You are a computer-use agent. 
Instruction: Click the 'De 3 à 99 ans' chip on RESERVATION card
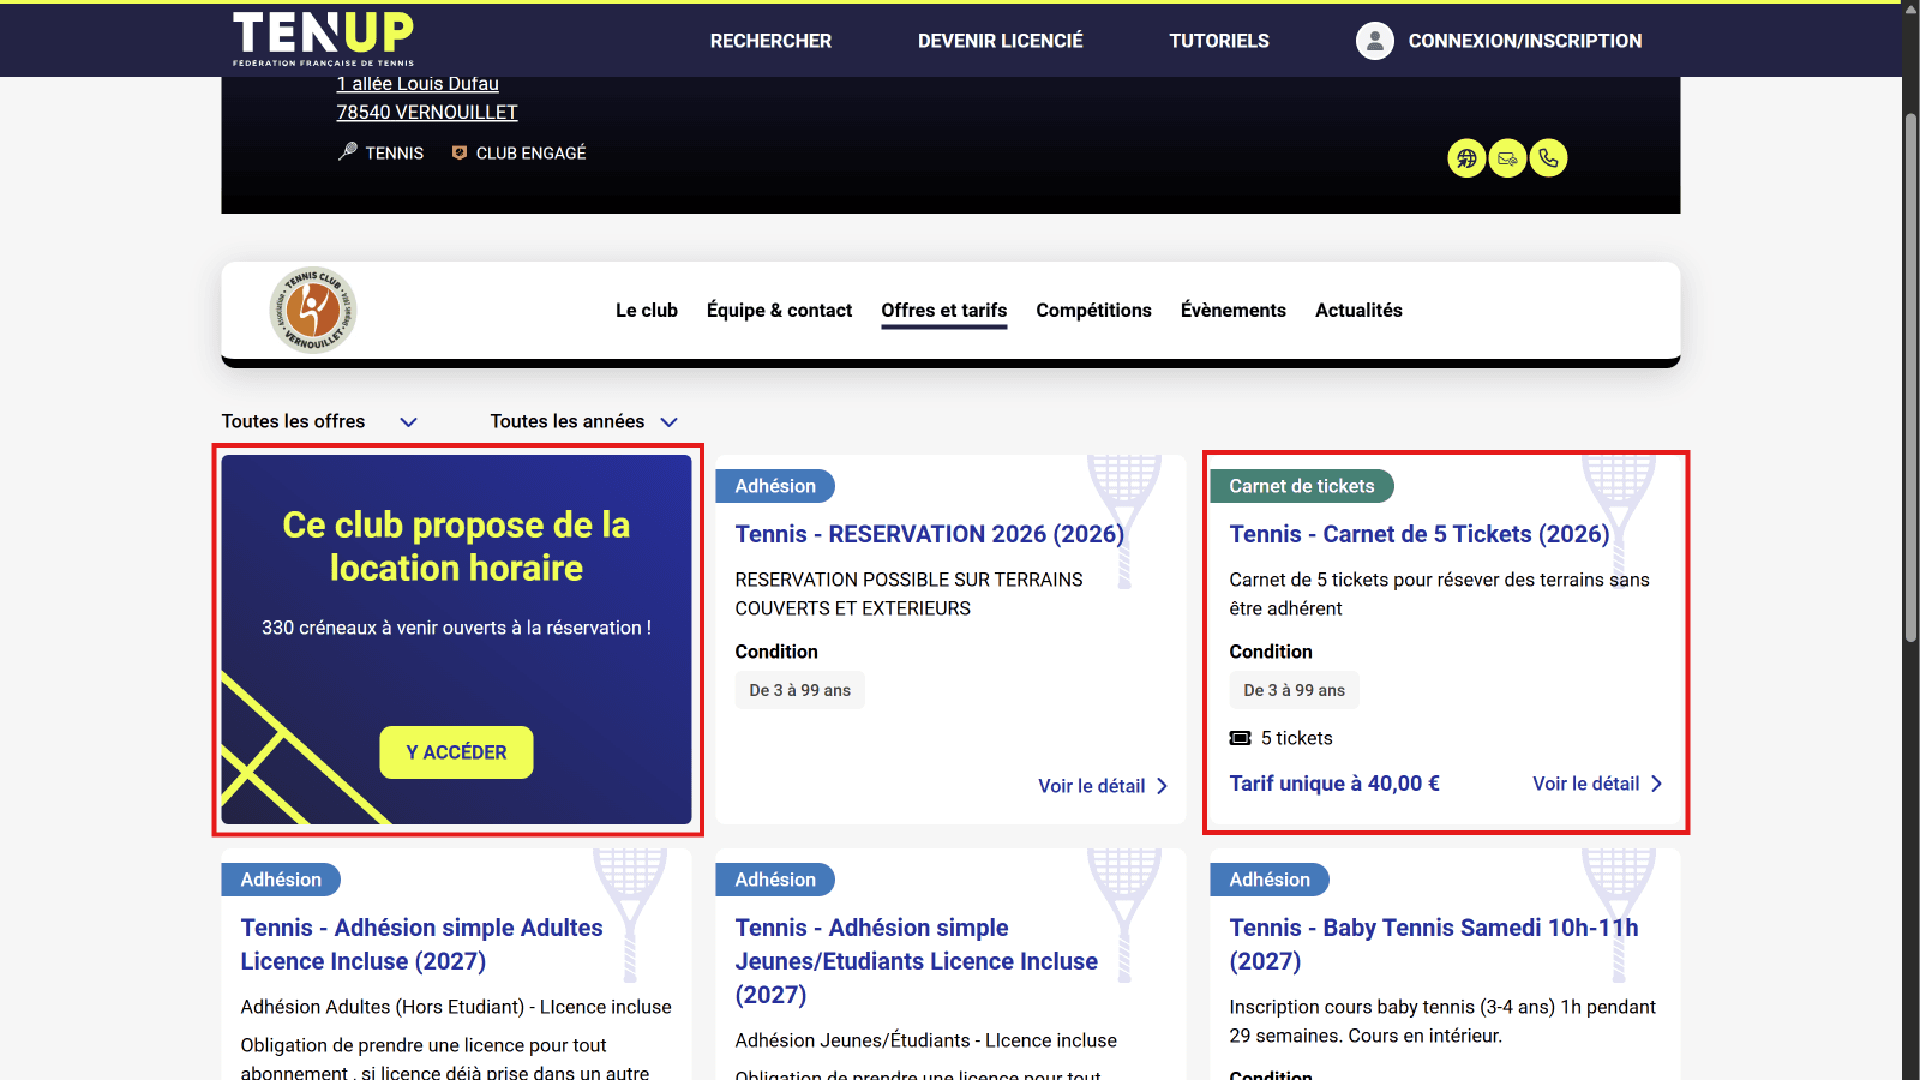(800, 690)
